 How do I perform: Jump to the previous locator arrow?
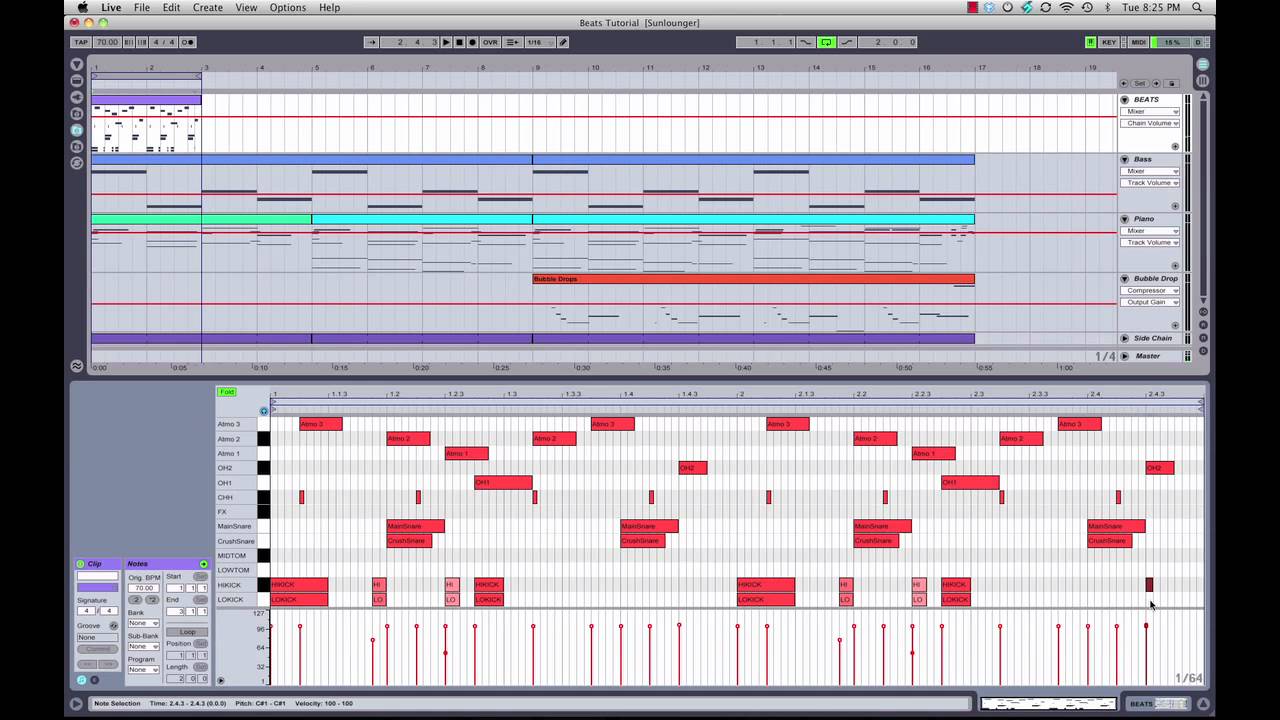1124,83
